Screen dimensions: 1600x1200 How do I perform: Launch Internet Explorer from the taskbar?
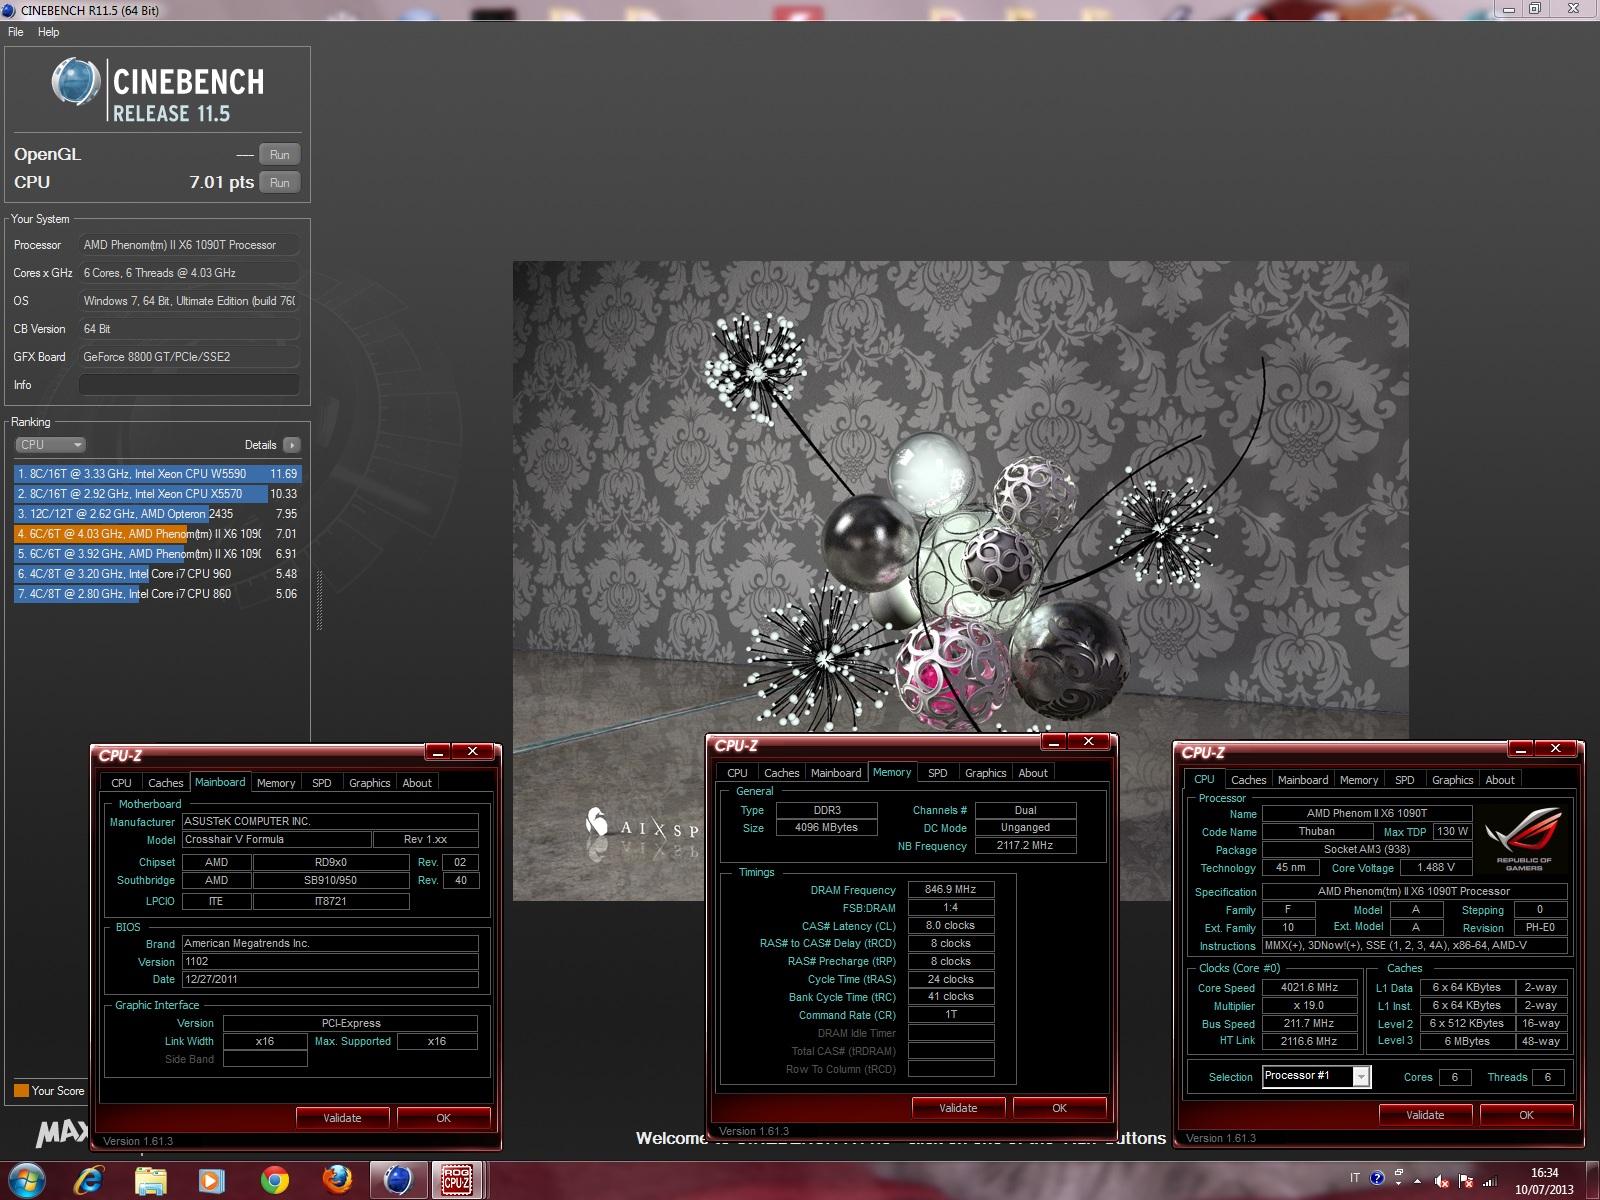click(x=89, y=1180)
